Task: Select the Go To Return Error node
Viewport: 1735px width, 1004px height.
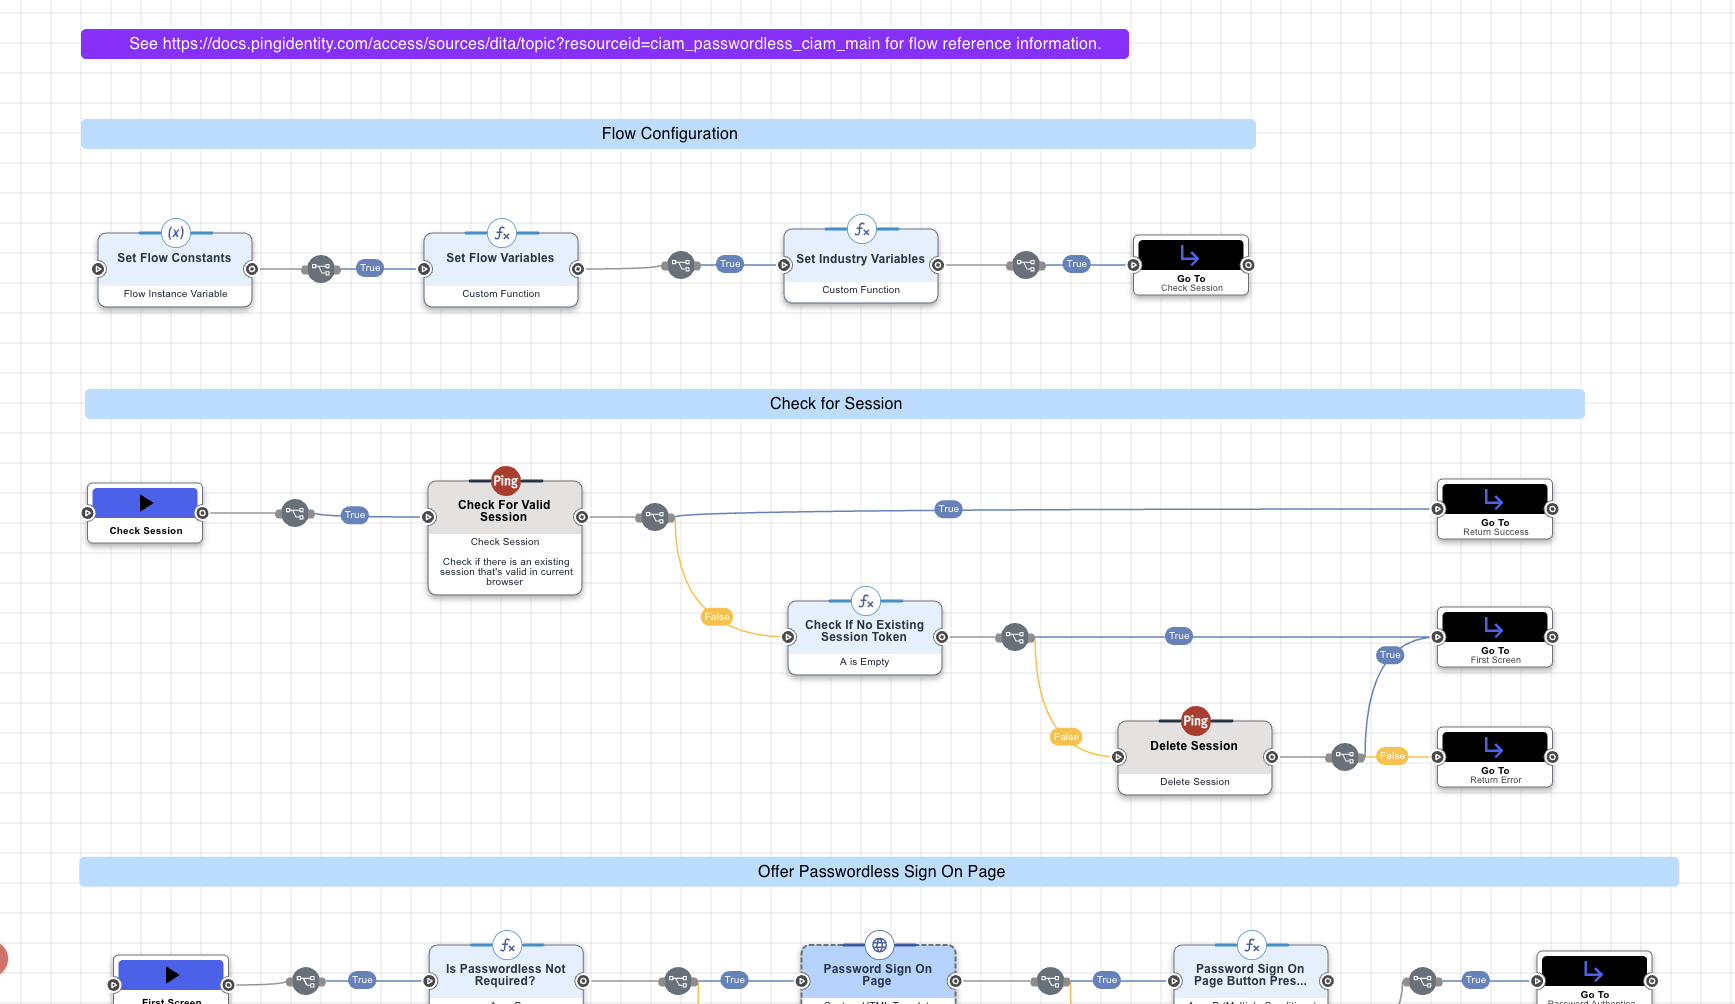Action: coord(1494,757)
